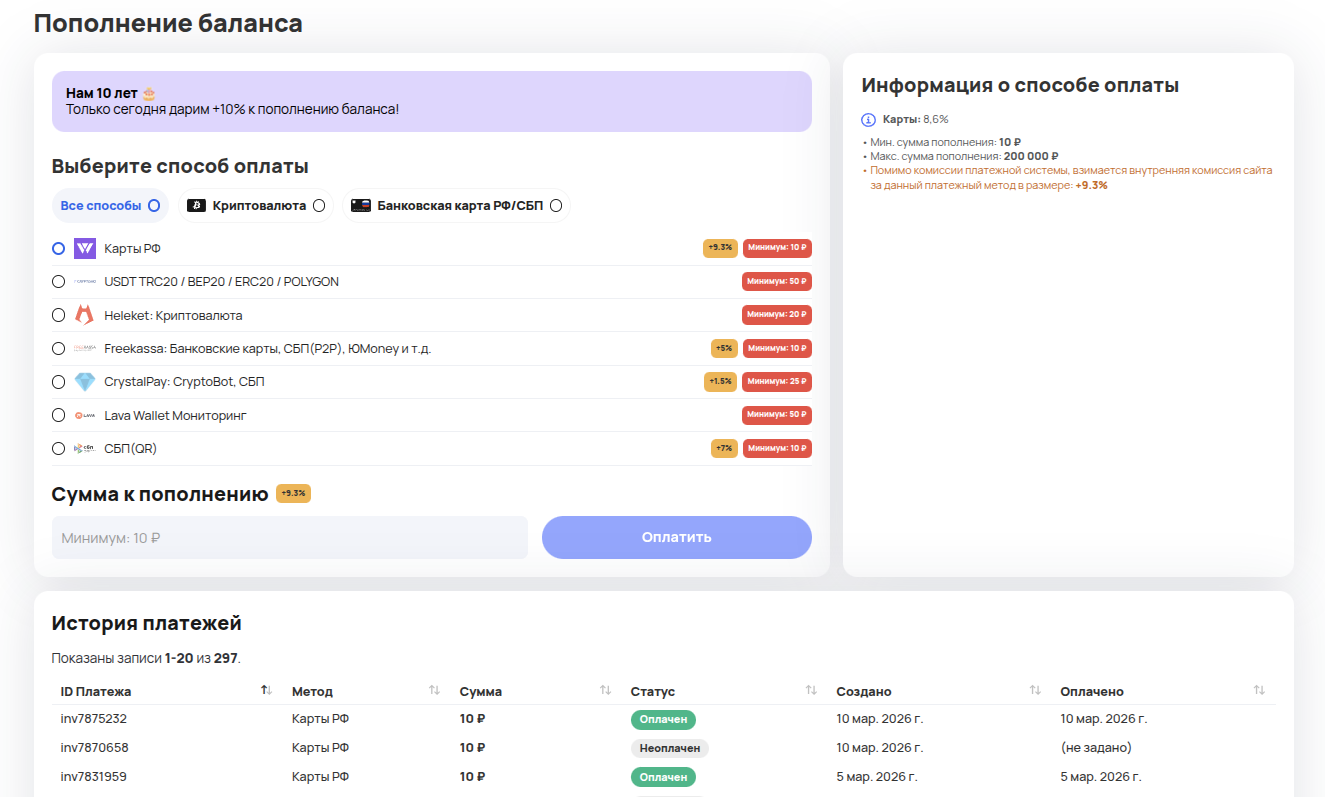Click the СБП(QR) logo icon
This screenshot has height=797, width=1325.
coord(85,449)
